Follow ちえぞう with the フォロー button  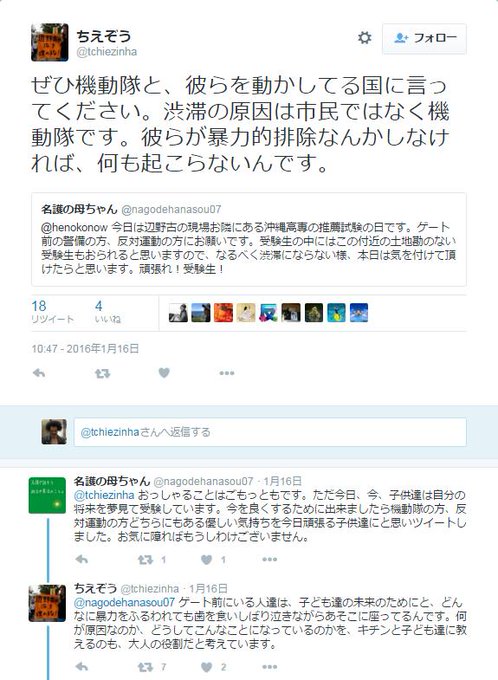pyautogui.click(x=424, y=39)
